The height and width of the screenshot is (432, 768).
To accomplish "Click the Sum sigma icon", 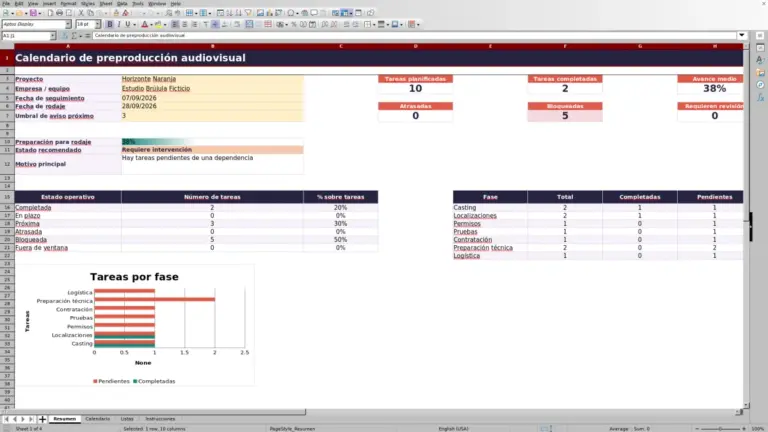I will [x=74, y=36].
